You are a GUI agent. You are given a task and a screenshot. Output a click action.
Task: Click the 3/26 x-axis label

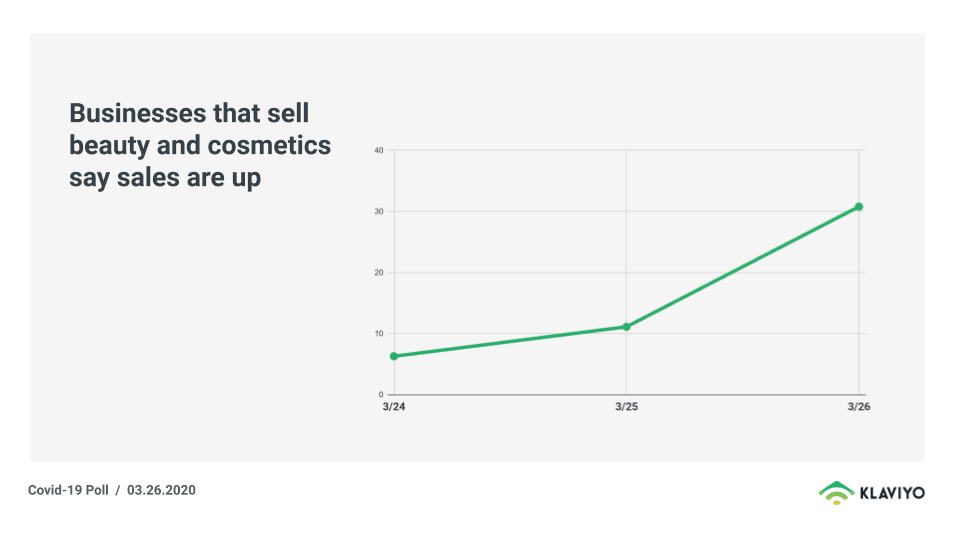tap(858, 408)
